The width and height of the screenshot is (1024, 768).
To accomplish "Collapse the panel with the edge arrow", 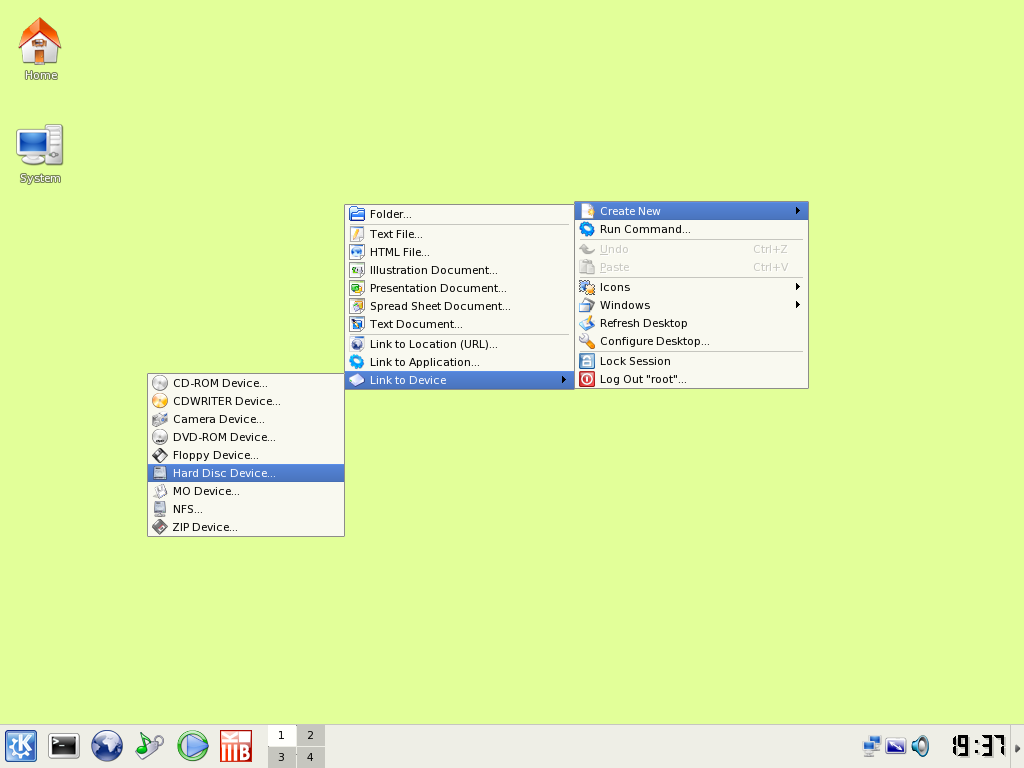I will click(1017, 748).
